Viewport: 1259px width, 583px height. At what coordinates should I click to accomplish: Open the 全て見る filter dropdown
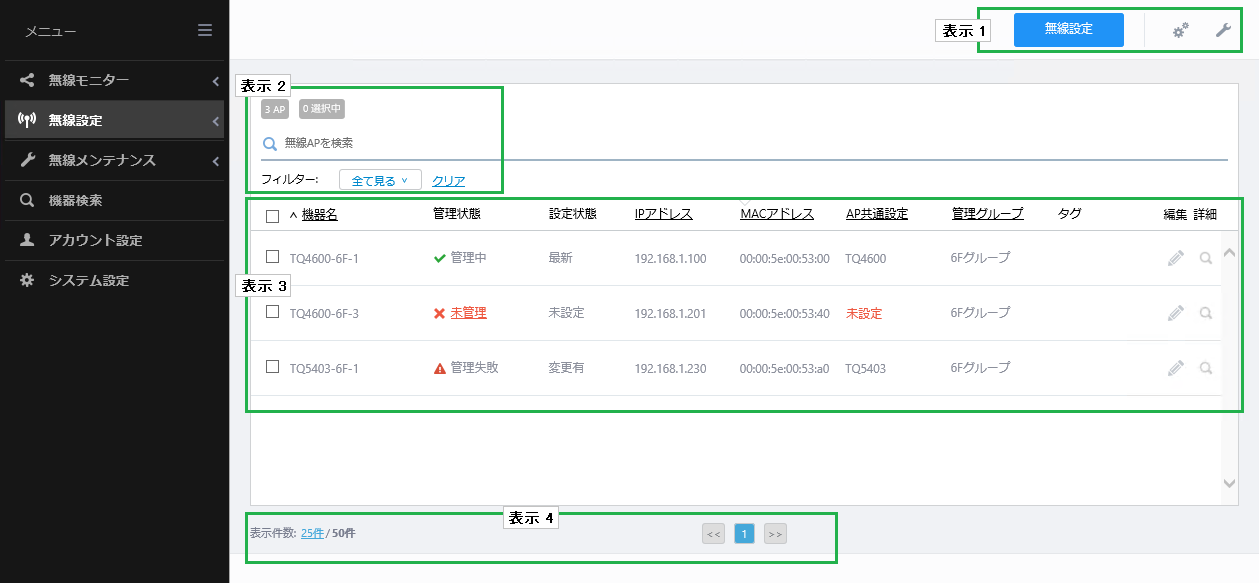(380, 180)
